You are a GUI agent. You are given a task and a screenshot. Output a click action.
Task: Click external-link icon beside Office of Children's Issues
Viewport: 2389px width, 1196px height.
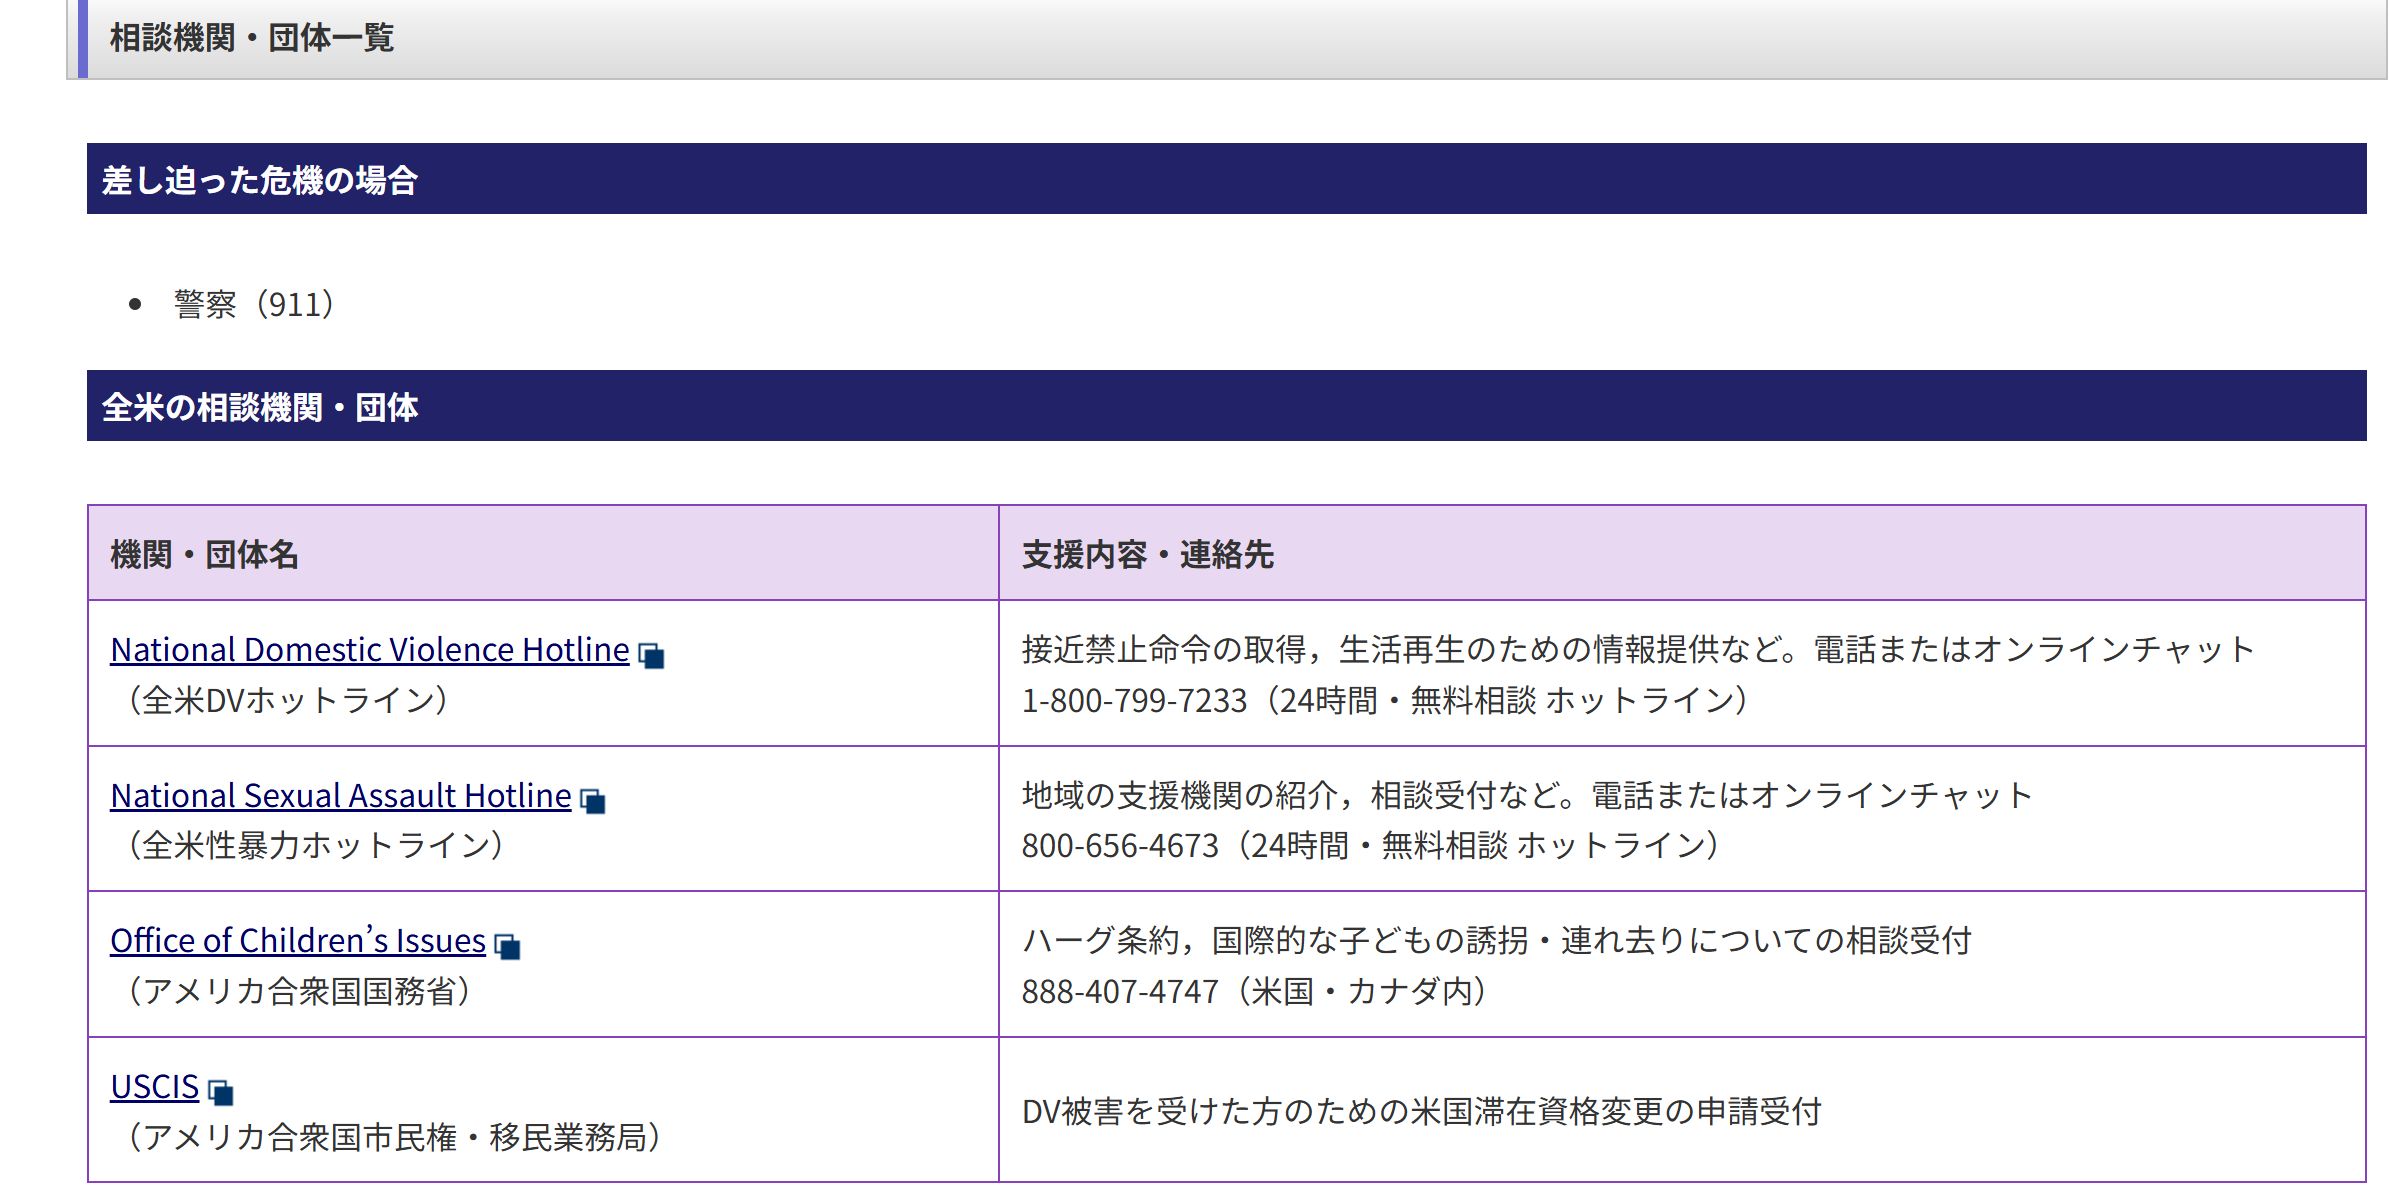coord(508,946)
